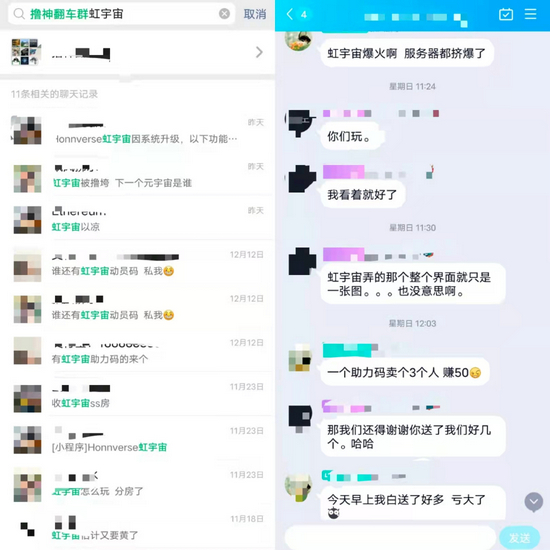Open the group avatar collage thumbnail
This screenshot has height=550, width=550.
(x=25, y=52)
